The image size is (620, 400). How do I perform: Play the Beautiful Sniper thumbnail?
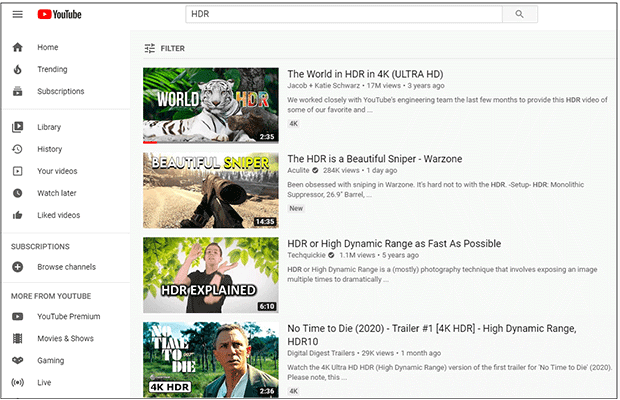pyautogui.click(x=211, y=191)
